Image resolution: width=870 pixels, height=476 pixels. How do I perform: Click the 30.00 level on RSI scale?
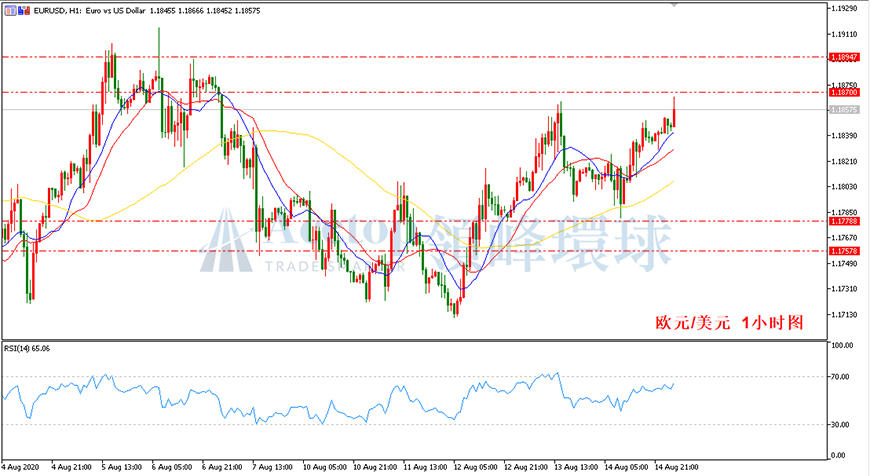click(839, 424)
